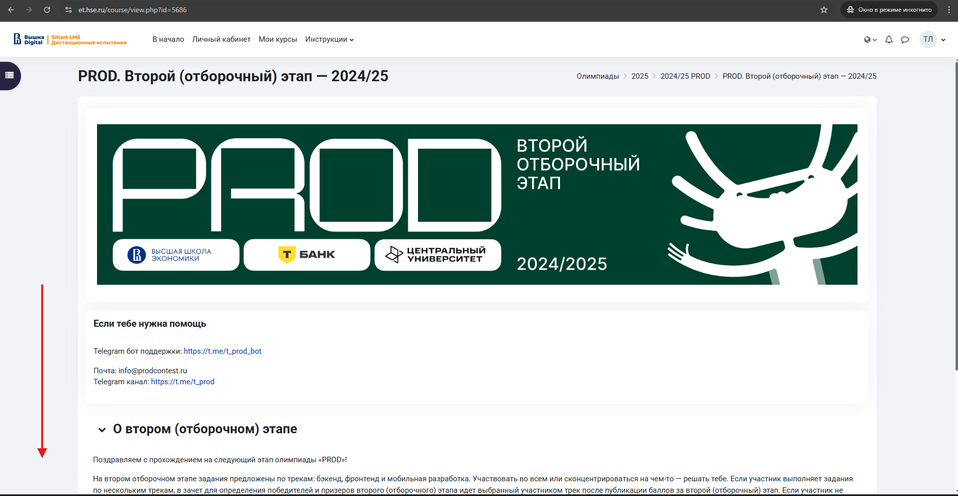Click the Т Банк logo badge
The width and height of the screenshot is (958, 496).
[307, 255]
